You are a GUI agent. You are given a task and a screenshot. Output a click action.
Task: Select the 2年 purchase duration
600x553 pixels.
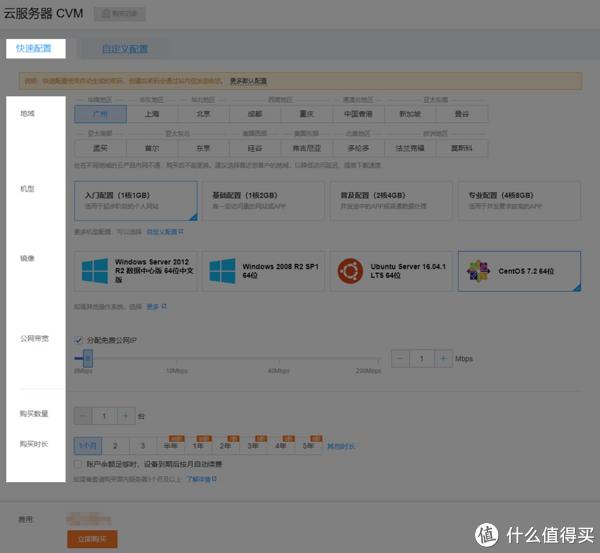pyautogui.click(x=226, y=446)
